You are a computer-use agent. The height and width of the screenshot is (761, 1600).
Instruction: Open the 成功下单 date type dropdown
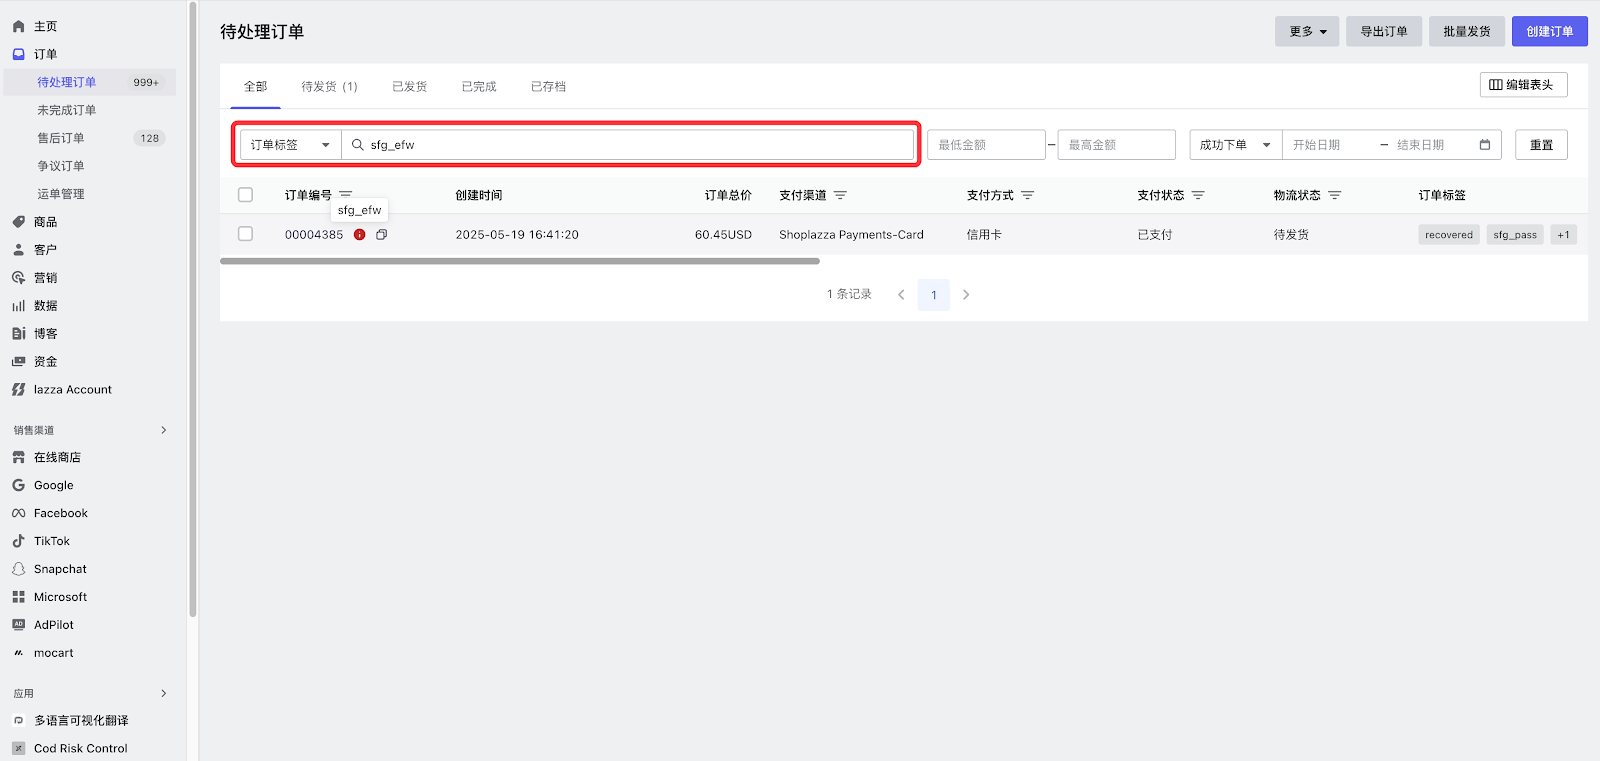pyautogui.click(x=1235, y=145)
